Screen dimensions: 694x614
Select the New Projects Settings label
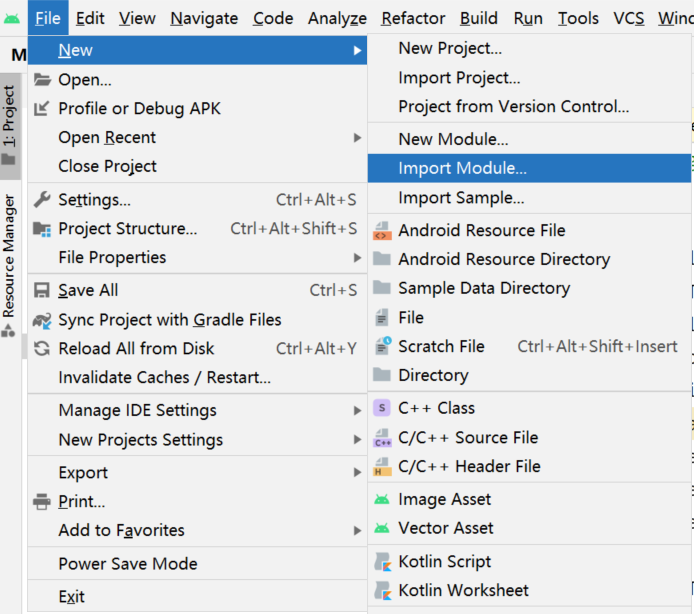141,440
